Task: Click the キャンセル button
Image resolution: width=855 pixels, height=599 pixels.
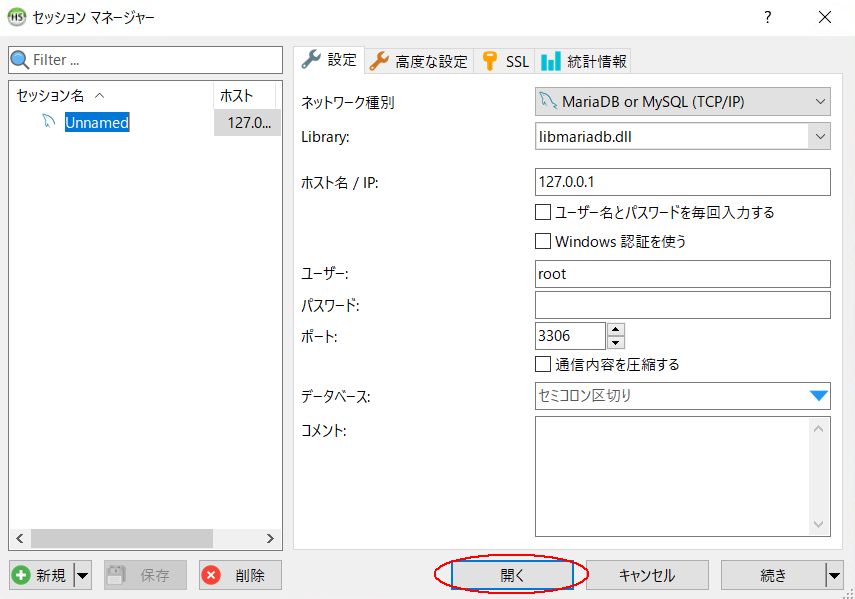Action: click(647, 575)
